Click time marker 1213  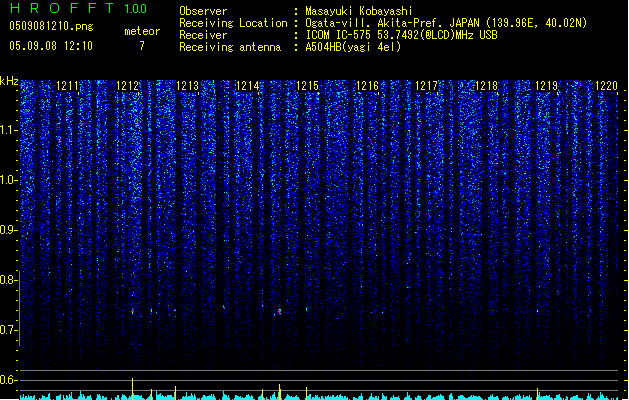(188, 86)
